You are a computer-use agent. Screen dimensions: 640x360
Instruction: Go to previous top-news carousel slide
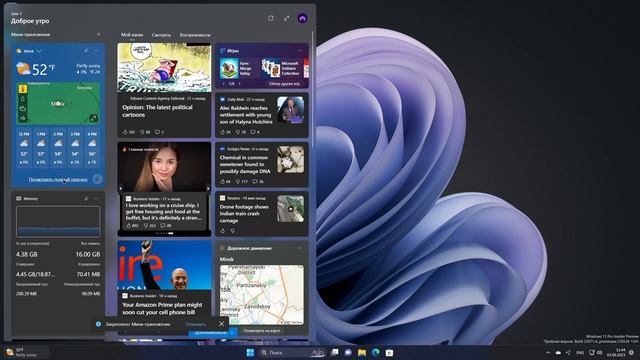point(120,189)
